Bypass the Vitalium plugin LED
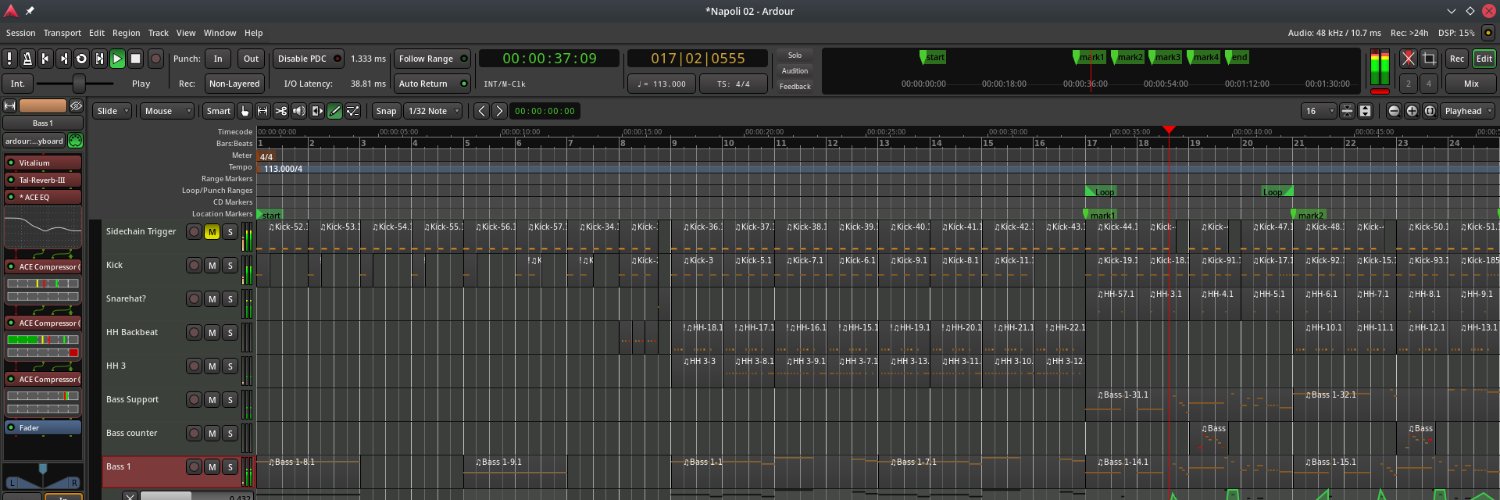1500x500 pixels. 11,162
